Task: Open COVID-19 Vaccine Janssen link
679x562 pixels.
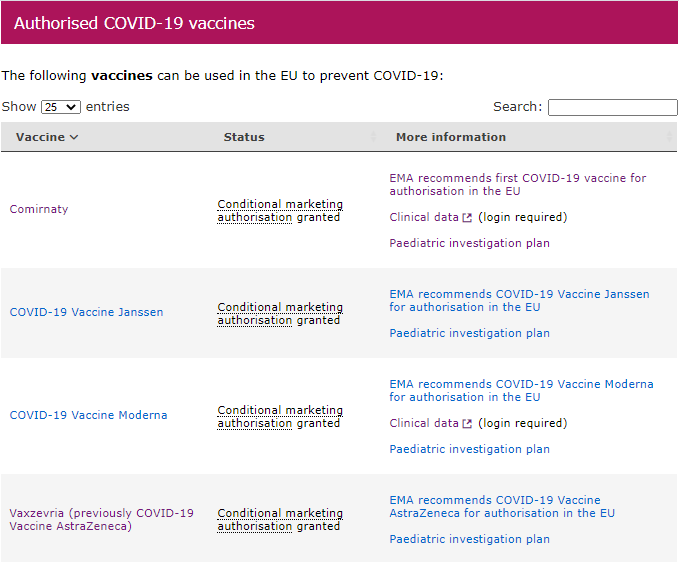Action: coord(86,312)
